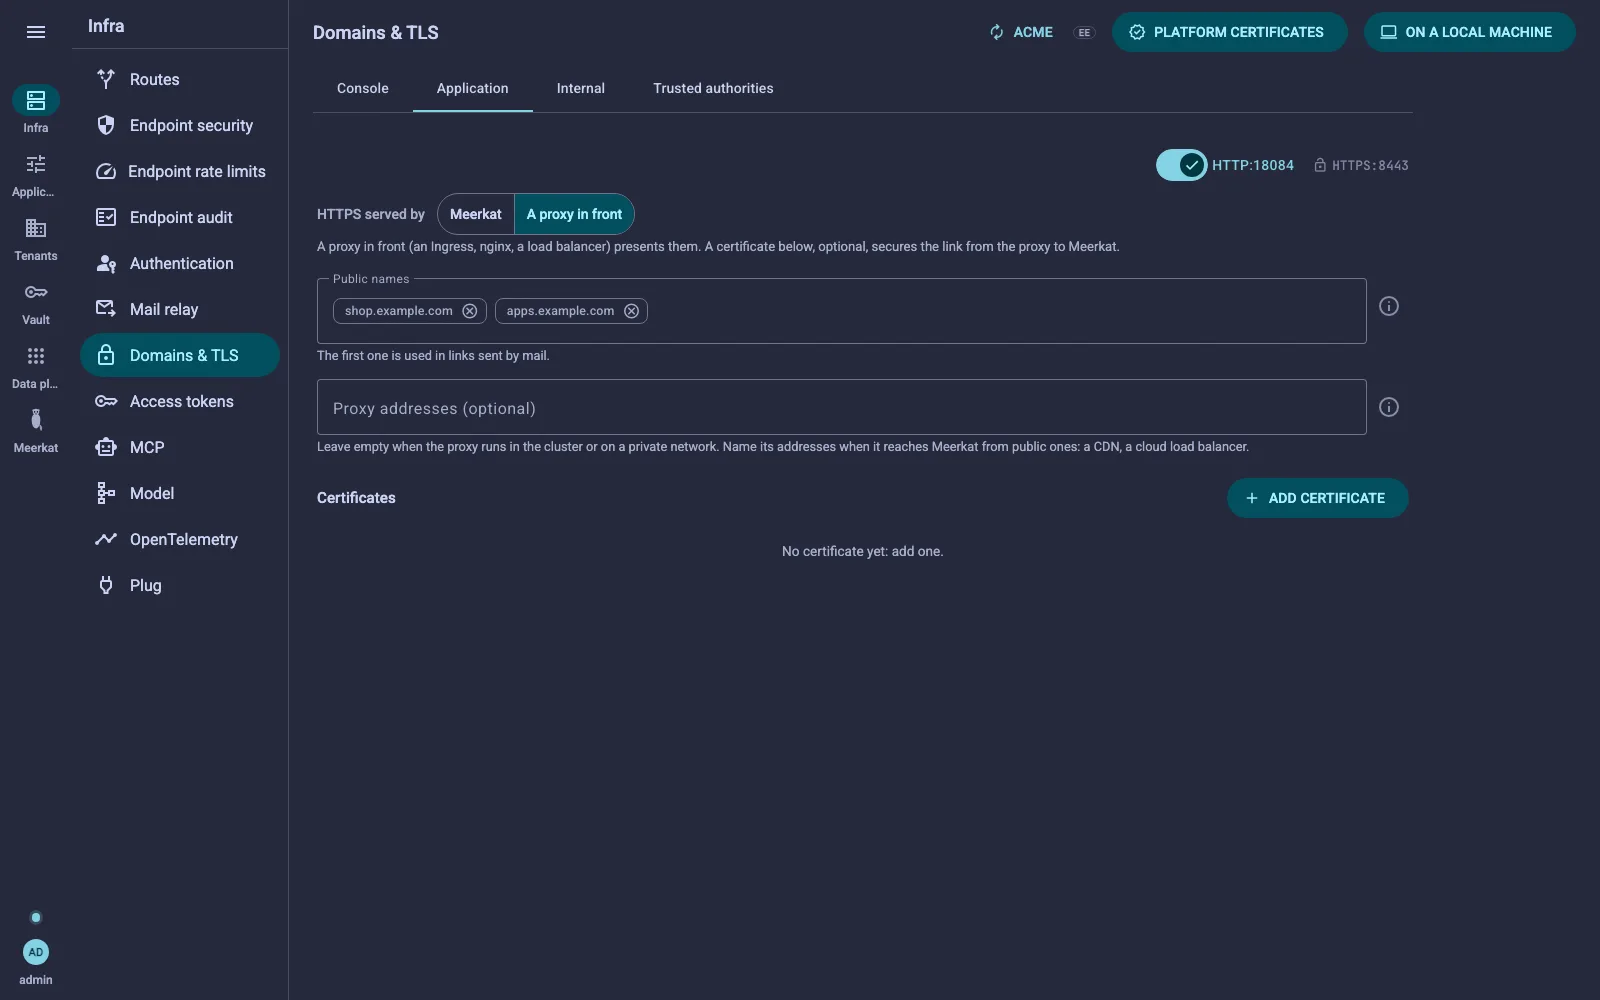Click into the Public names field

841,311
